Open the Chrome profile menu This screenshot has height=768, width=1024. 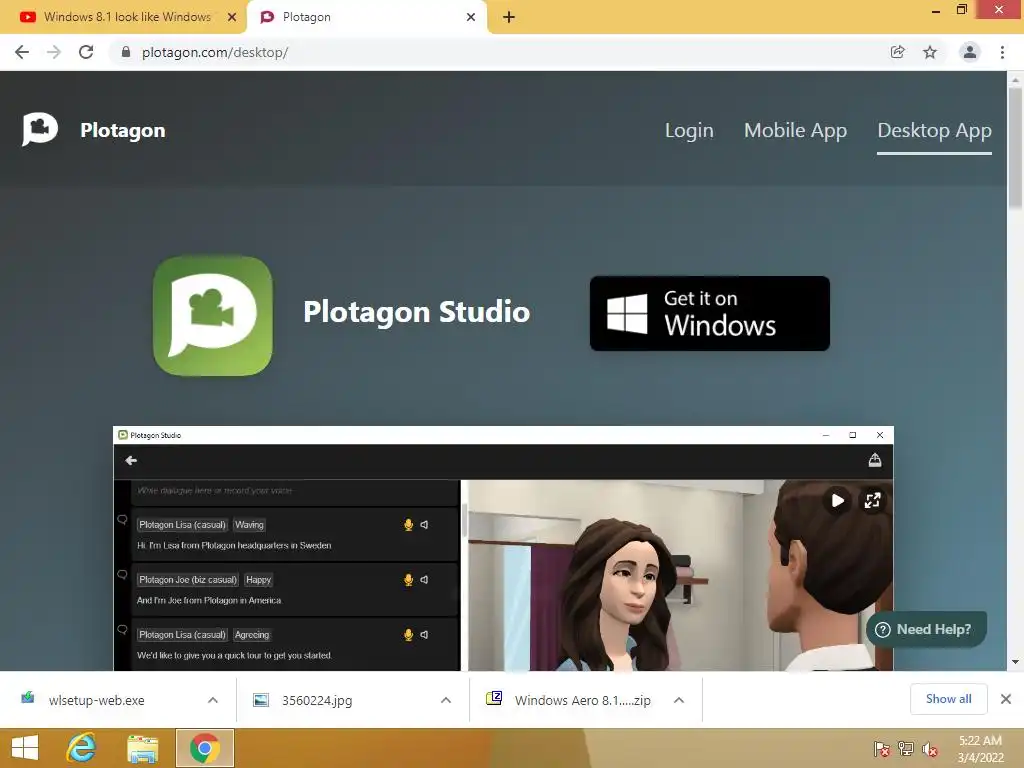click(x=970, y=52)
